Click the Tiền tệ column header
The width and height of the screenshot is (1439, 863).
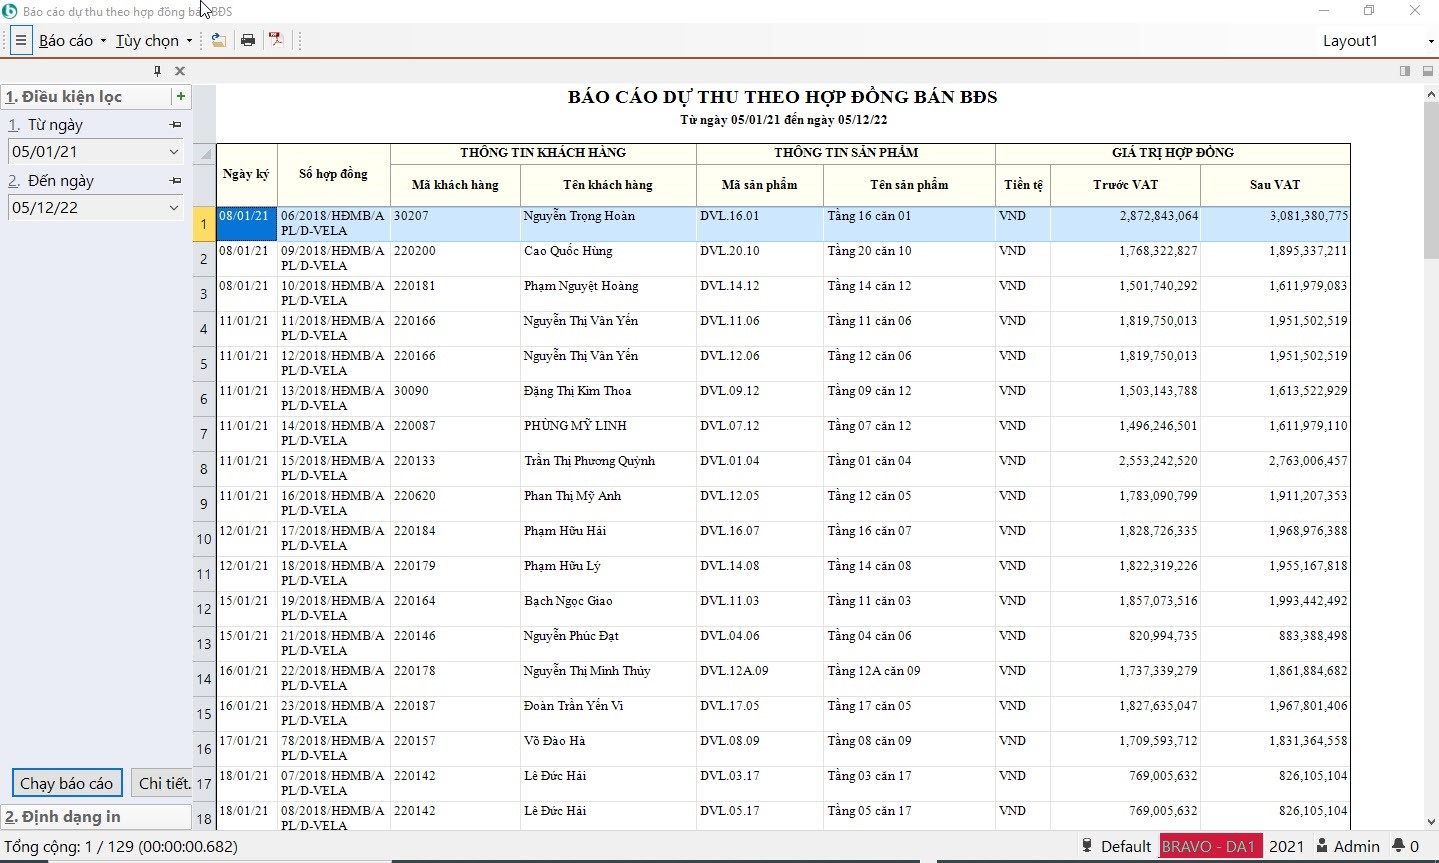(1023, 185)
